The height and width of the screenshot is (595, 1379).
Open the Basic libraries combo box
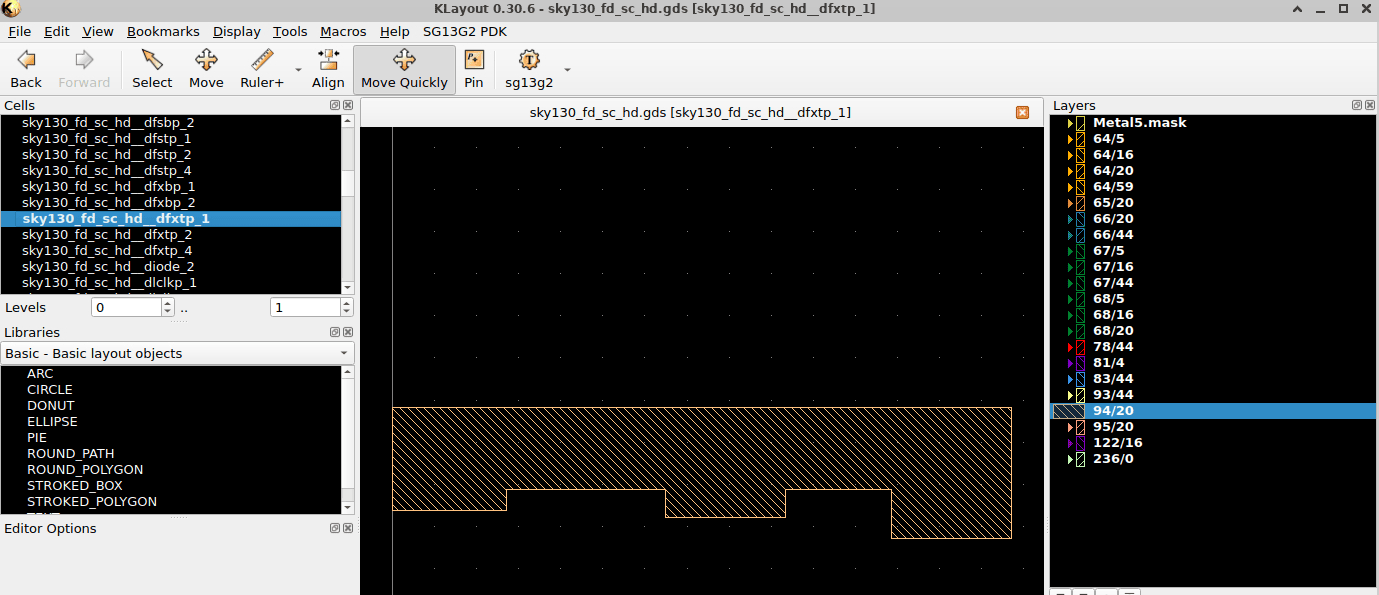coord(178,354)
